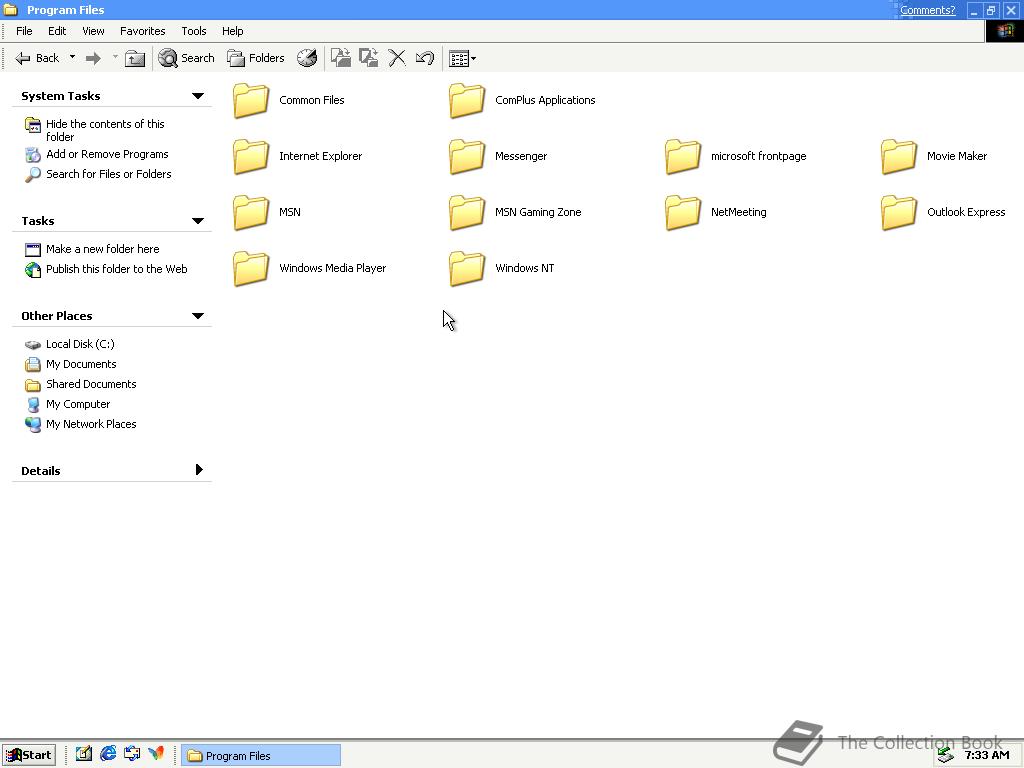Select the ComPlus Applications folder
This screenshot has height=768, width=1024.
[x=522, y=101]
